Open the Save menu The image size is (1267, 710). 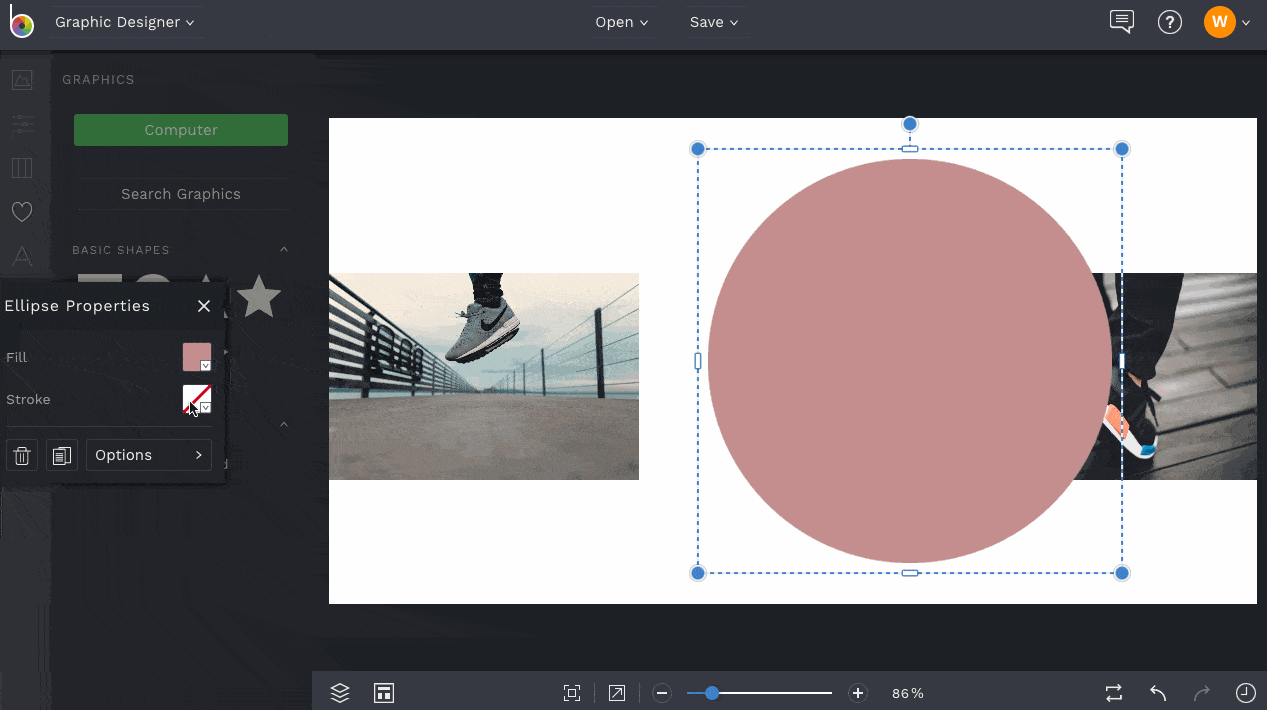pyautogui.click(x=714, y=22)
